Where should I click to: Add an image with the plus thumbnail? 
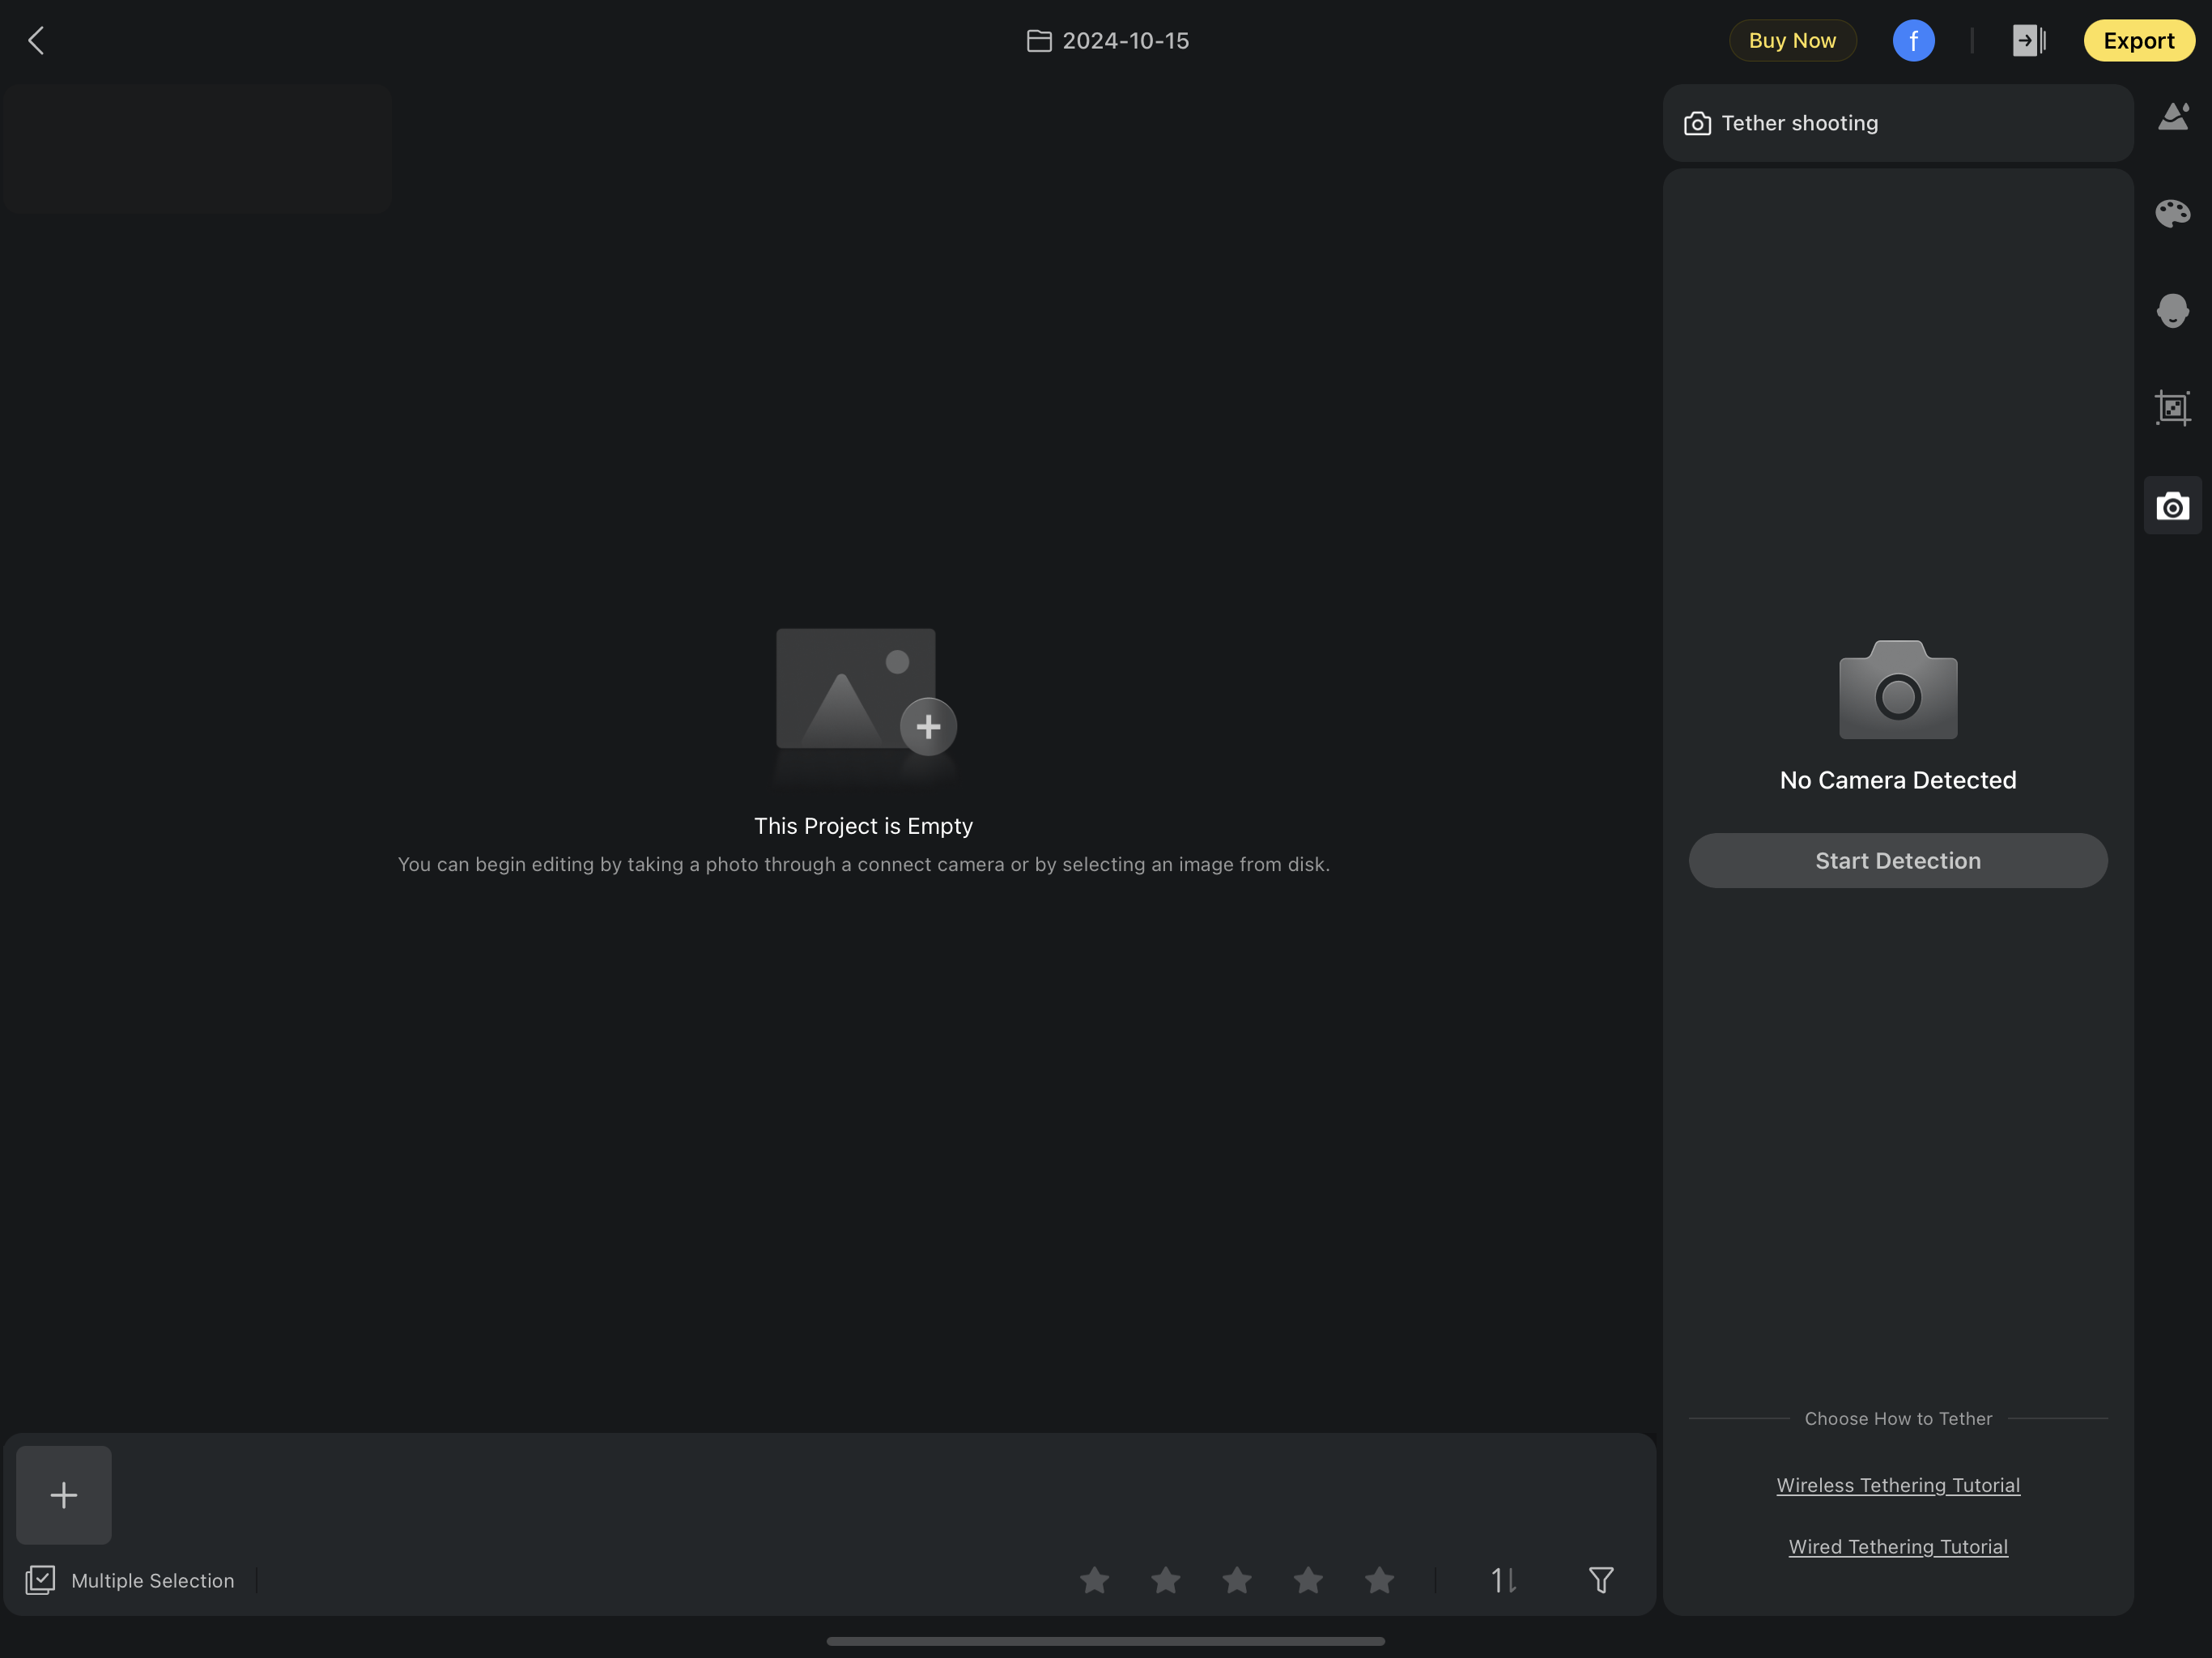64,1495
